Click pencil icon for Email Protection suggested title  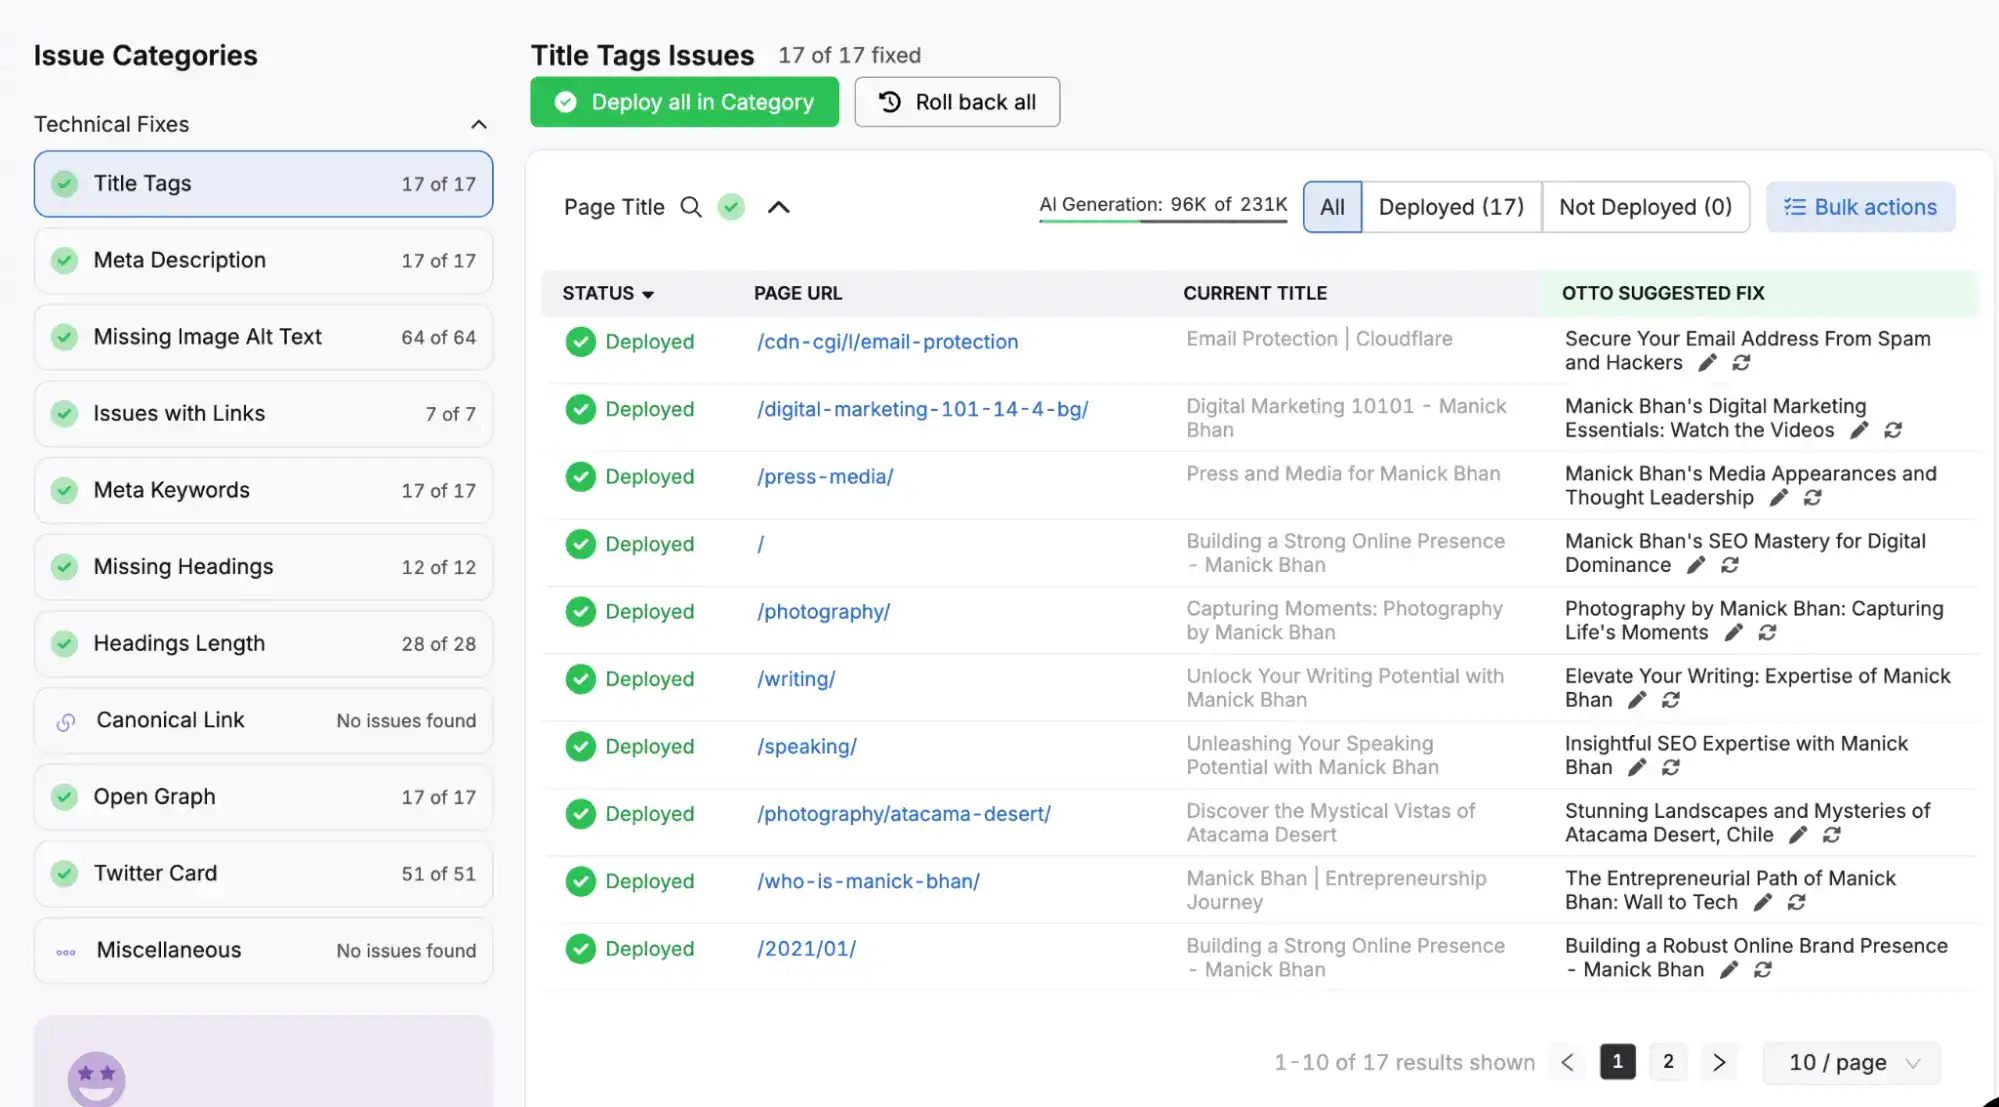pyautogui.click(x=1707, y=363)
